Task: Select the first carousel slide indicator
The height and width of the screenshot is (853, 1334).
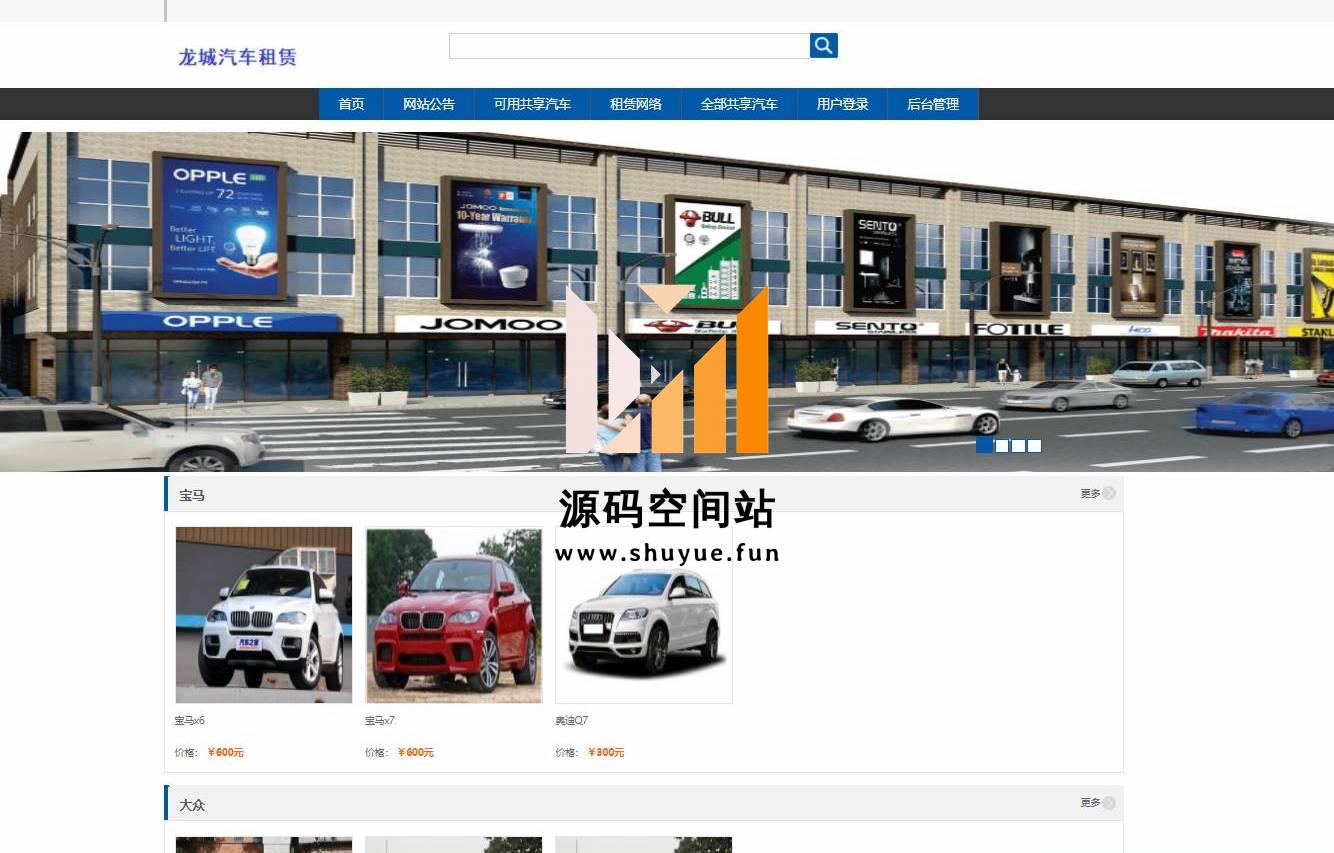Action: click(x=984, y=446)
